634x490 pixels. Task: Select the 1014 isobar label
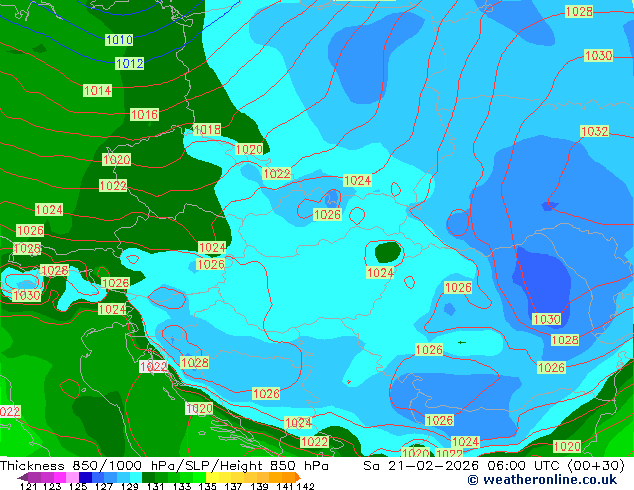pyautogui.click(x=97, y=90)
